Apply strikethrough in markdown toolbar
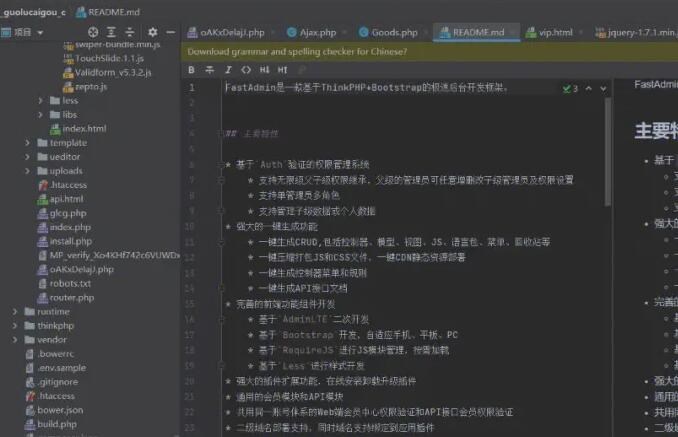This screenshot has width=678, height=437. [210, 70]
